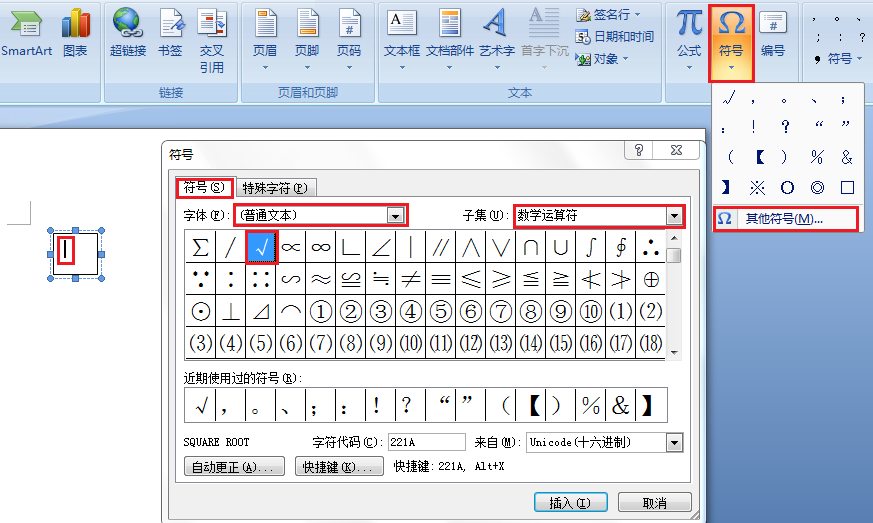Viewport: 873px width, 523px height.
Task: Select the intersection ∩ symbol
Action: click(x=531, y=247)
